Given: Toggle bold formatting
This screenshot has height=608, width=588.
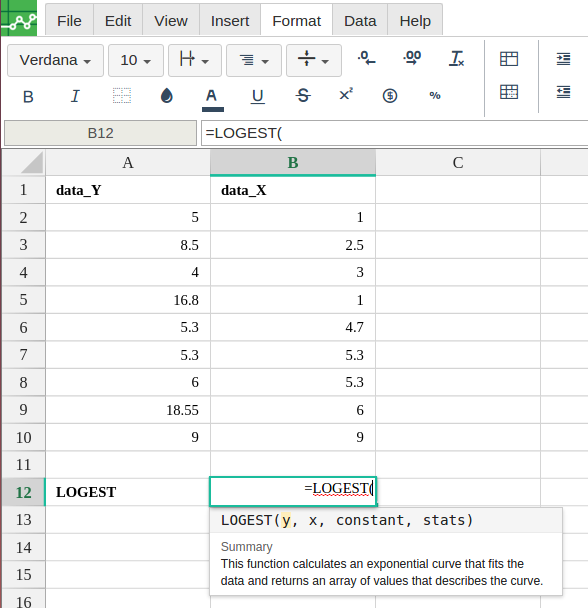Looking at the screenshot, I should (x=28, y=96).
